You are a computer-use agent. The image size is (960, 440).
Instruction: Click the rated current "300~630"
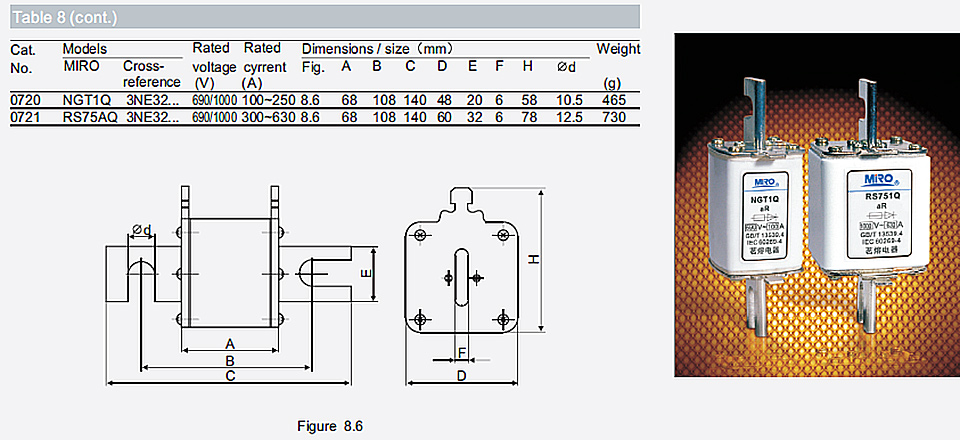[269, 117]
